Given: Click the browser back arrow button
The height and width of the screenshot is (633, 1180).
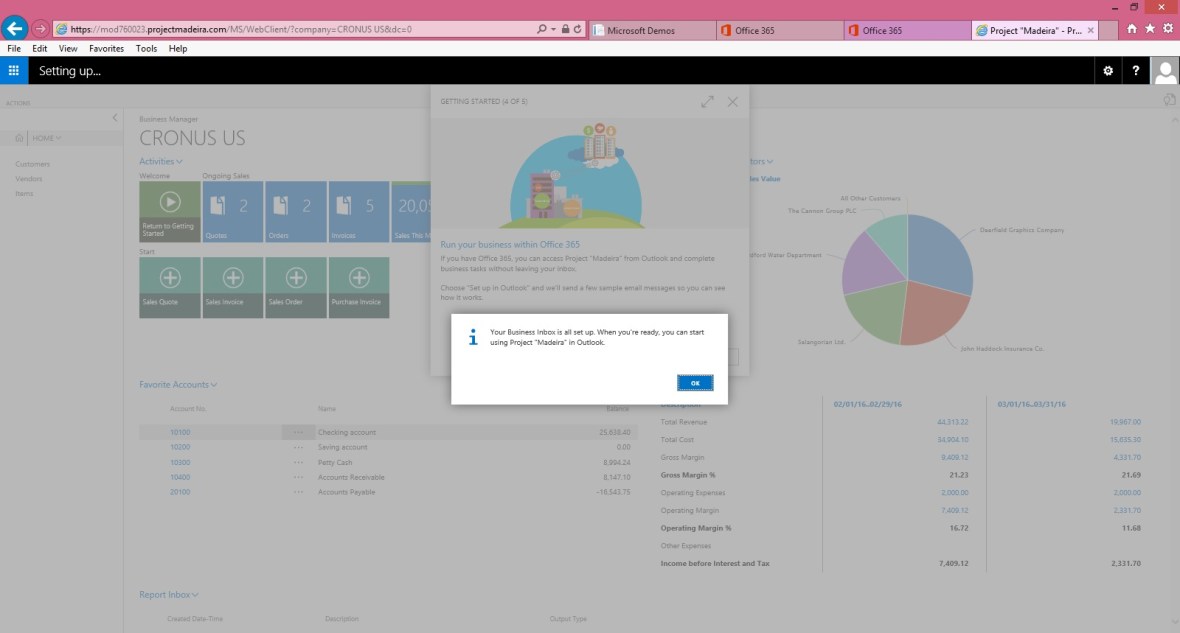Looking at the screenshot, I should click(15, 29).
